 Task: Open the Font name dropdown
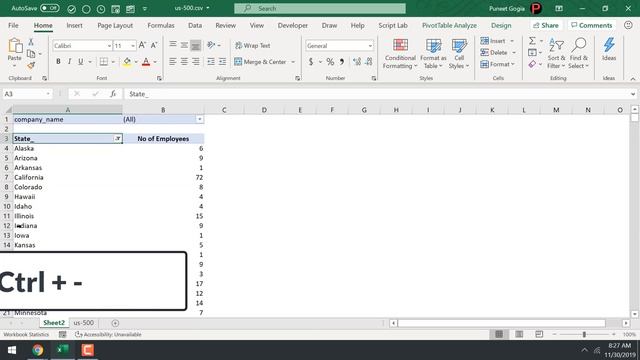(109, 46)
